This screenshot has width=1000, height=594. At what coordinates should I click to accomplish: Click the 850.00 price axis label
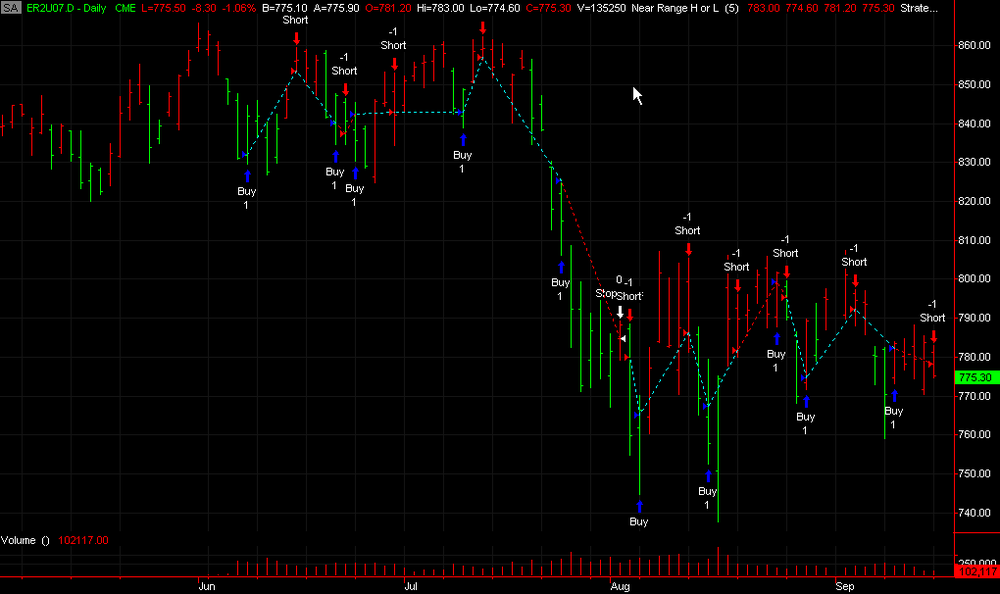(x=974, y=84)
